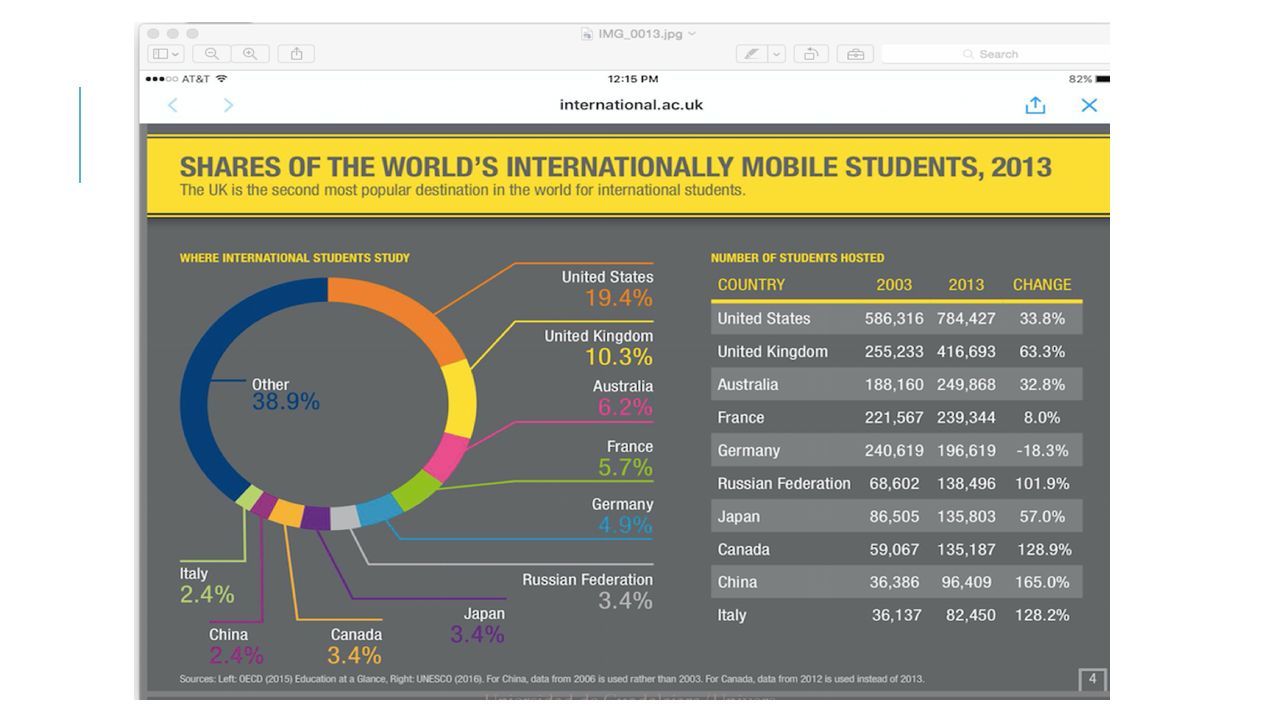The image size is (1280, 720).
Task: Click the international.ac.uk address text
Action: pyautogui.click(x=631, y=105)
